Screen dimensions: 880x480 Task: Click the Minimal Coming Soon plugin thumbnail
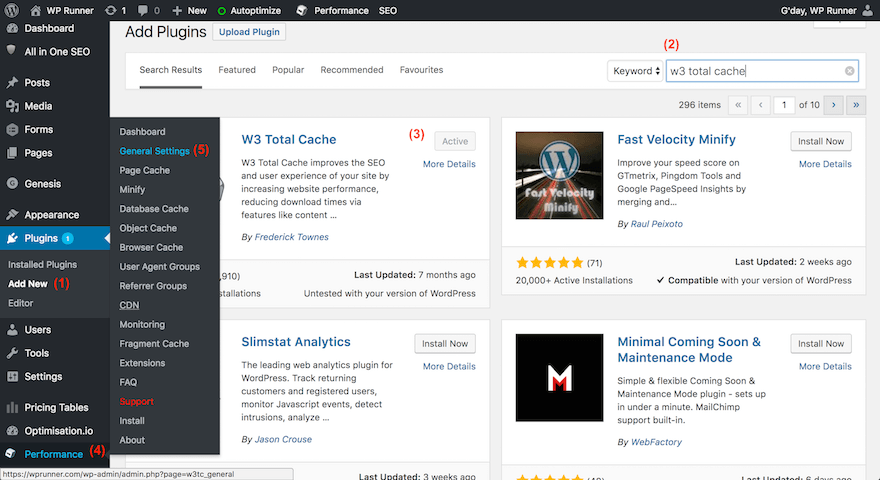(560, 378)
